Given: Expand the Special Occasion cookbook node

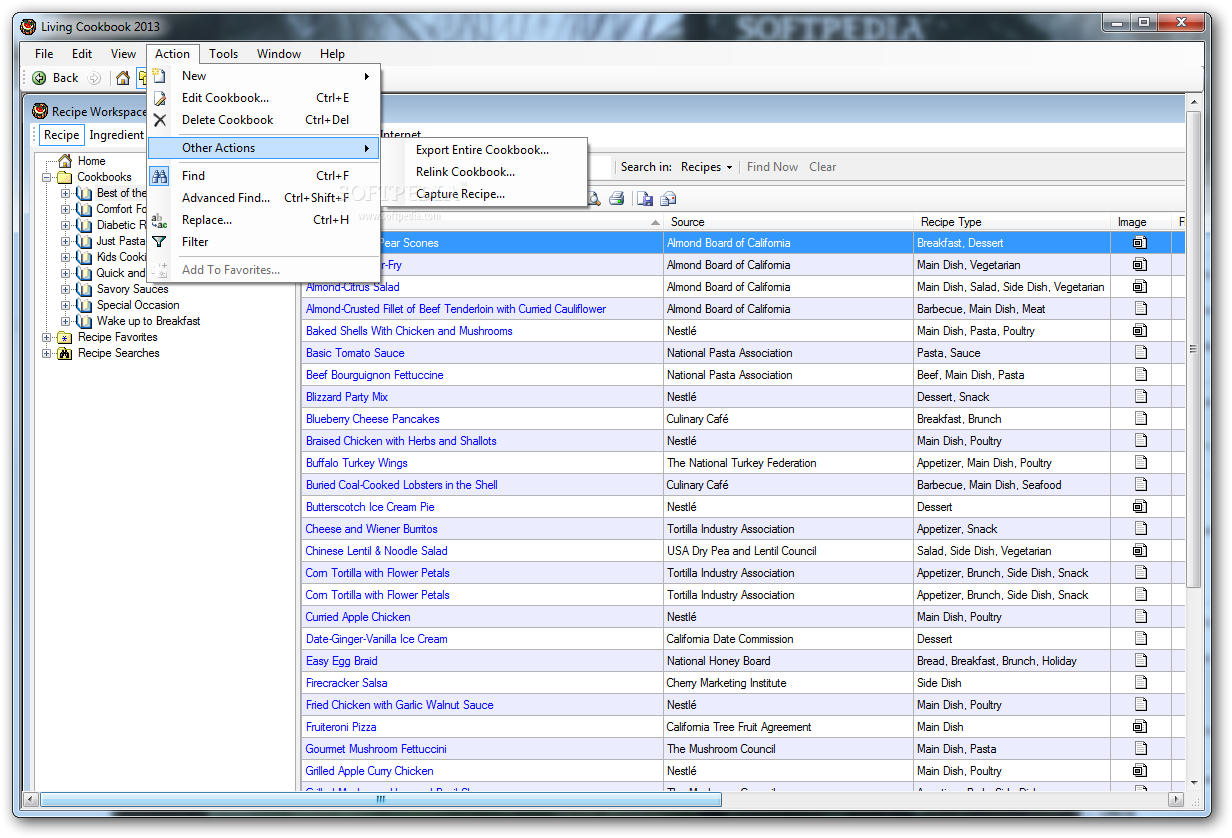Looking at the screenshot, I should pyautogui.click(x=66, y=305).
